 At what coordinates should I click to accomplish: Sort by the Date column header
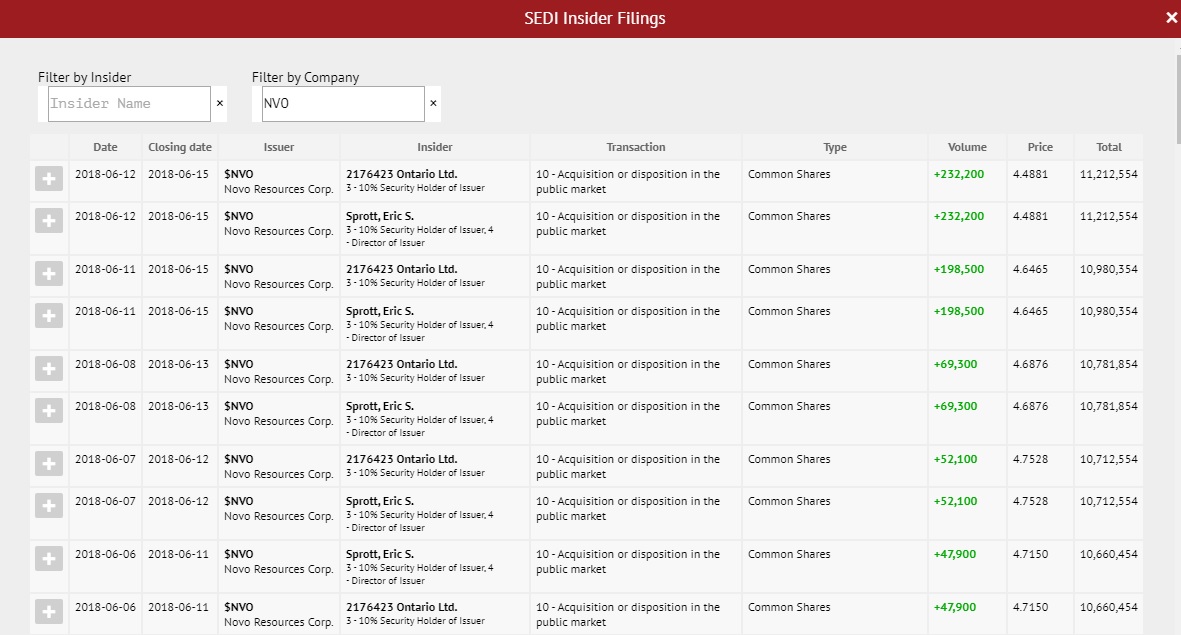105,147
